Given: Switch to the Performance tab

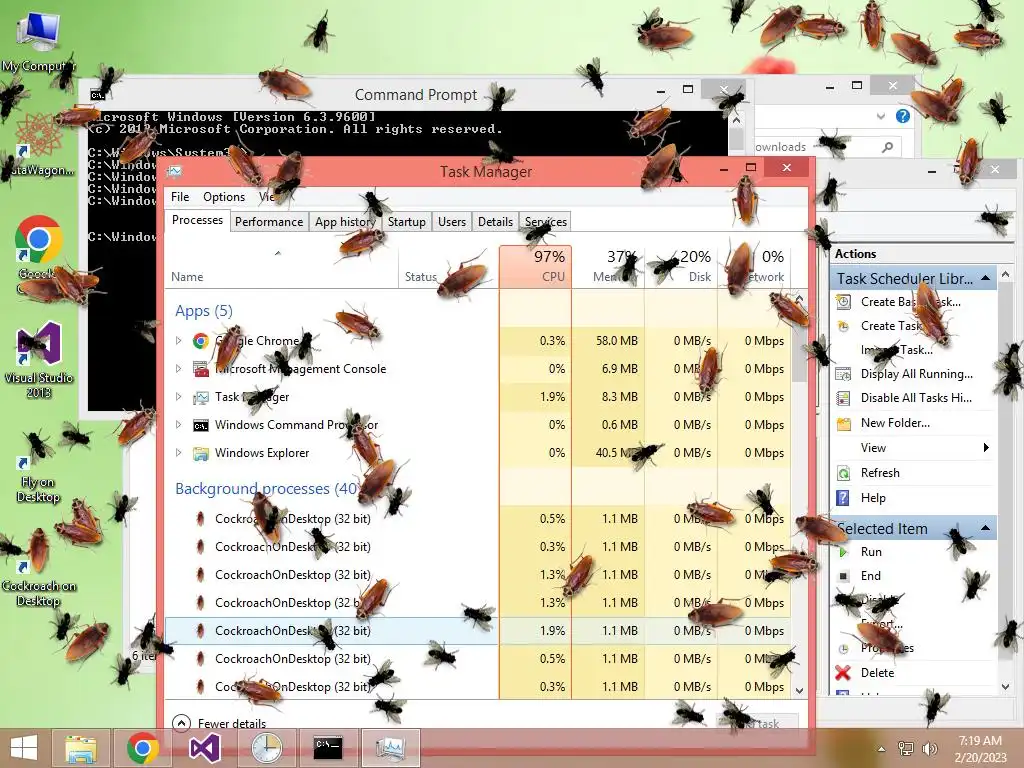Looking at the screenshot, I should tap(269, 222).
